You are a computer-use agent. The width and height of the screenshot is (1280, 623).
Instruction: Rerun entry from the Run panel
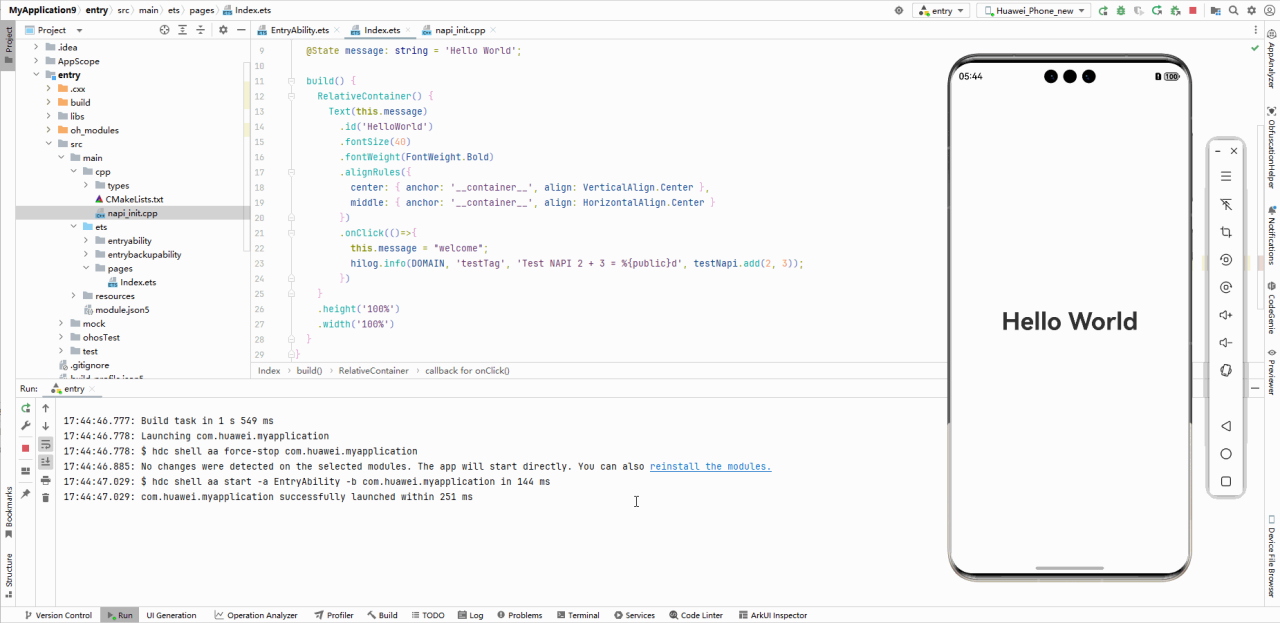click(26, 408)
